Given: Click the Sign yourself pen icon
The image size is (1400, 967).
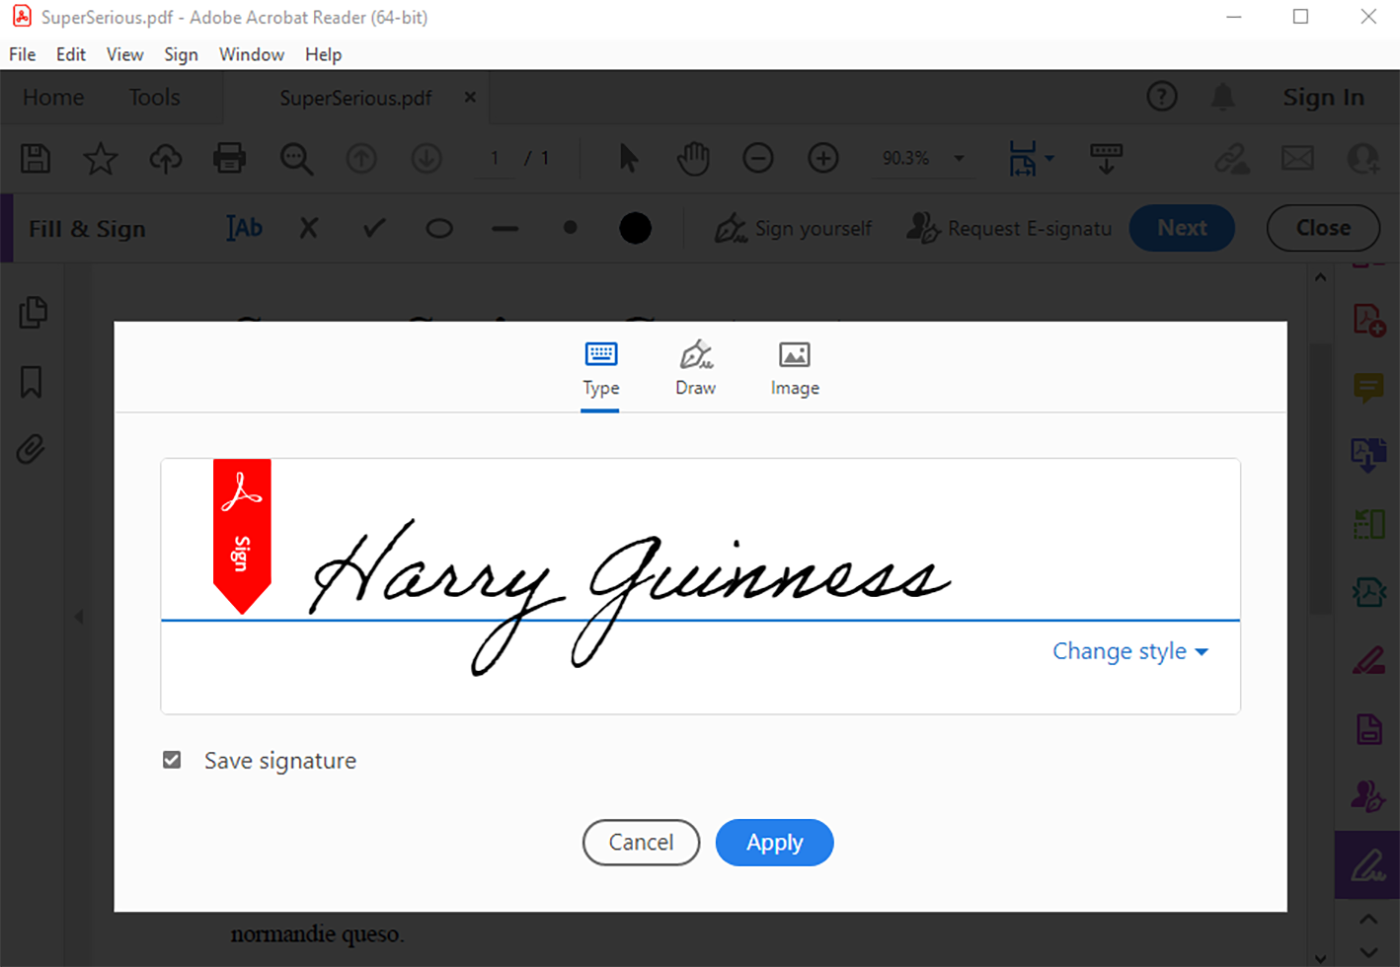Looking at the screenshot, I should click(731, 228).
